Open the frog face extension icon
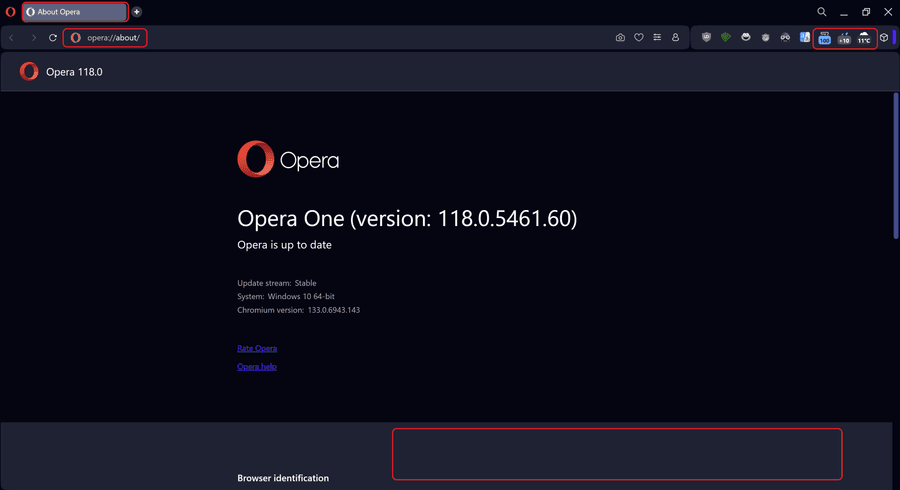The height and width of the screenshot is (490, 900). pos(746,37)
